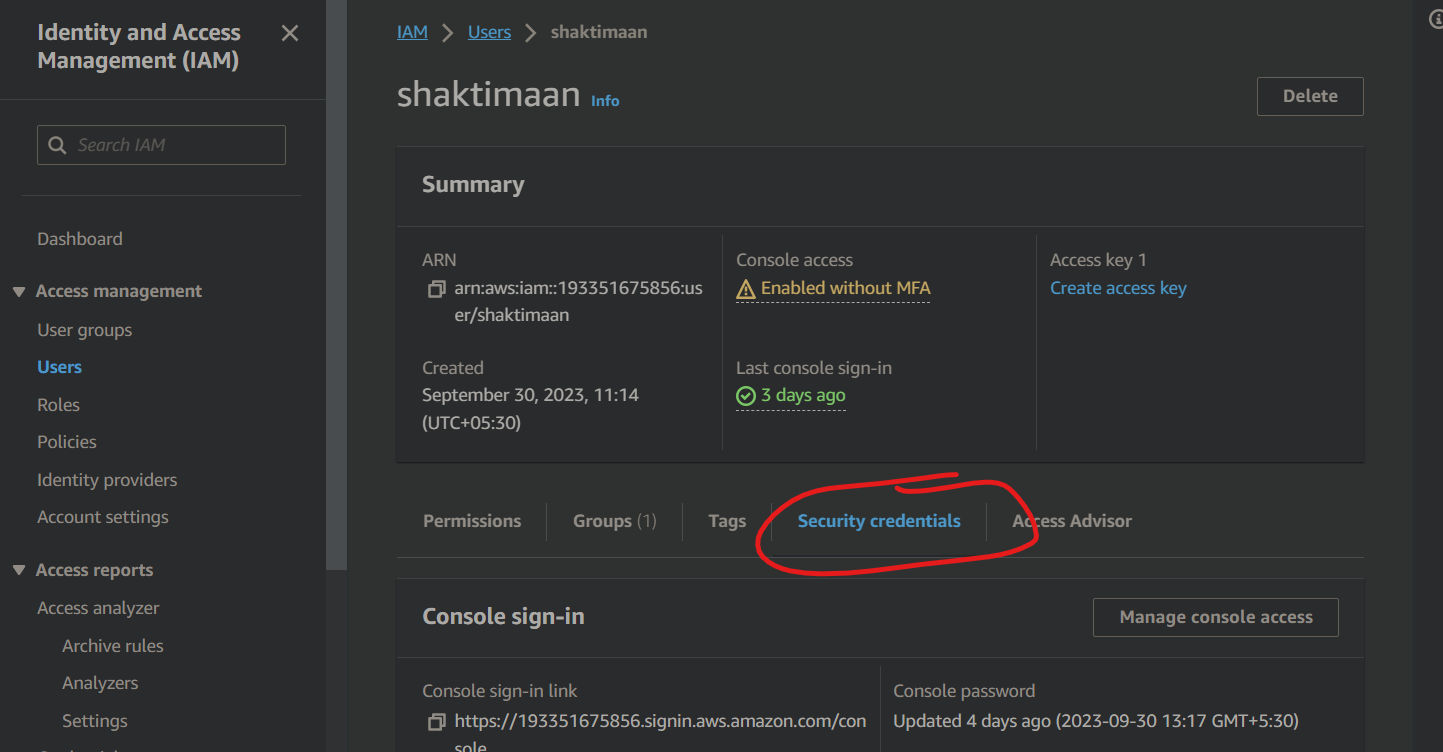Collapse the Access management section
Image resolution: width=1443 pixels, height=752 pixels.
pyautogui.click(x=19, y=292)
